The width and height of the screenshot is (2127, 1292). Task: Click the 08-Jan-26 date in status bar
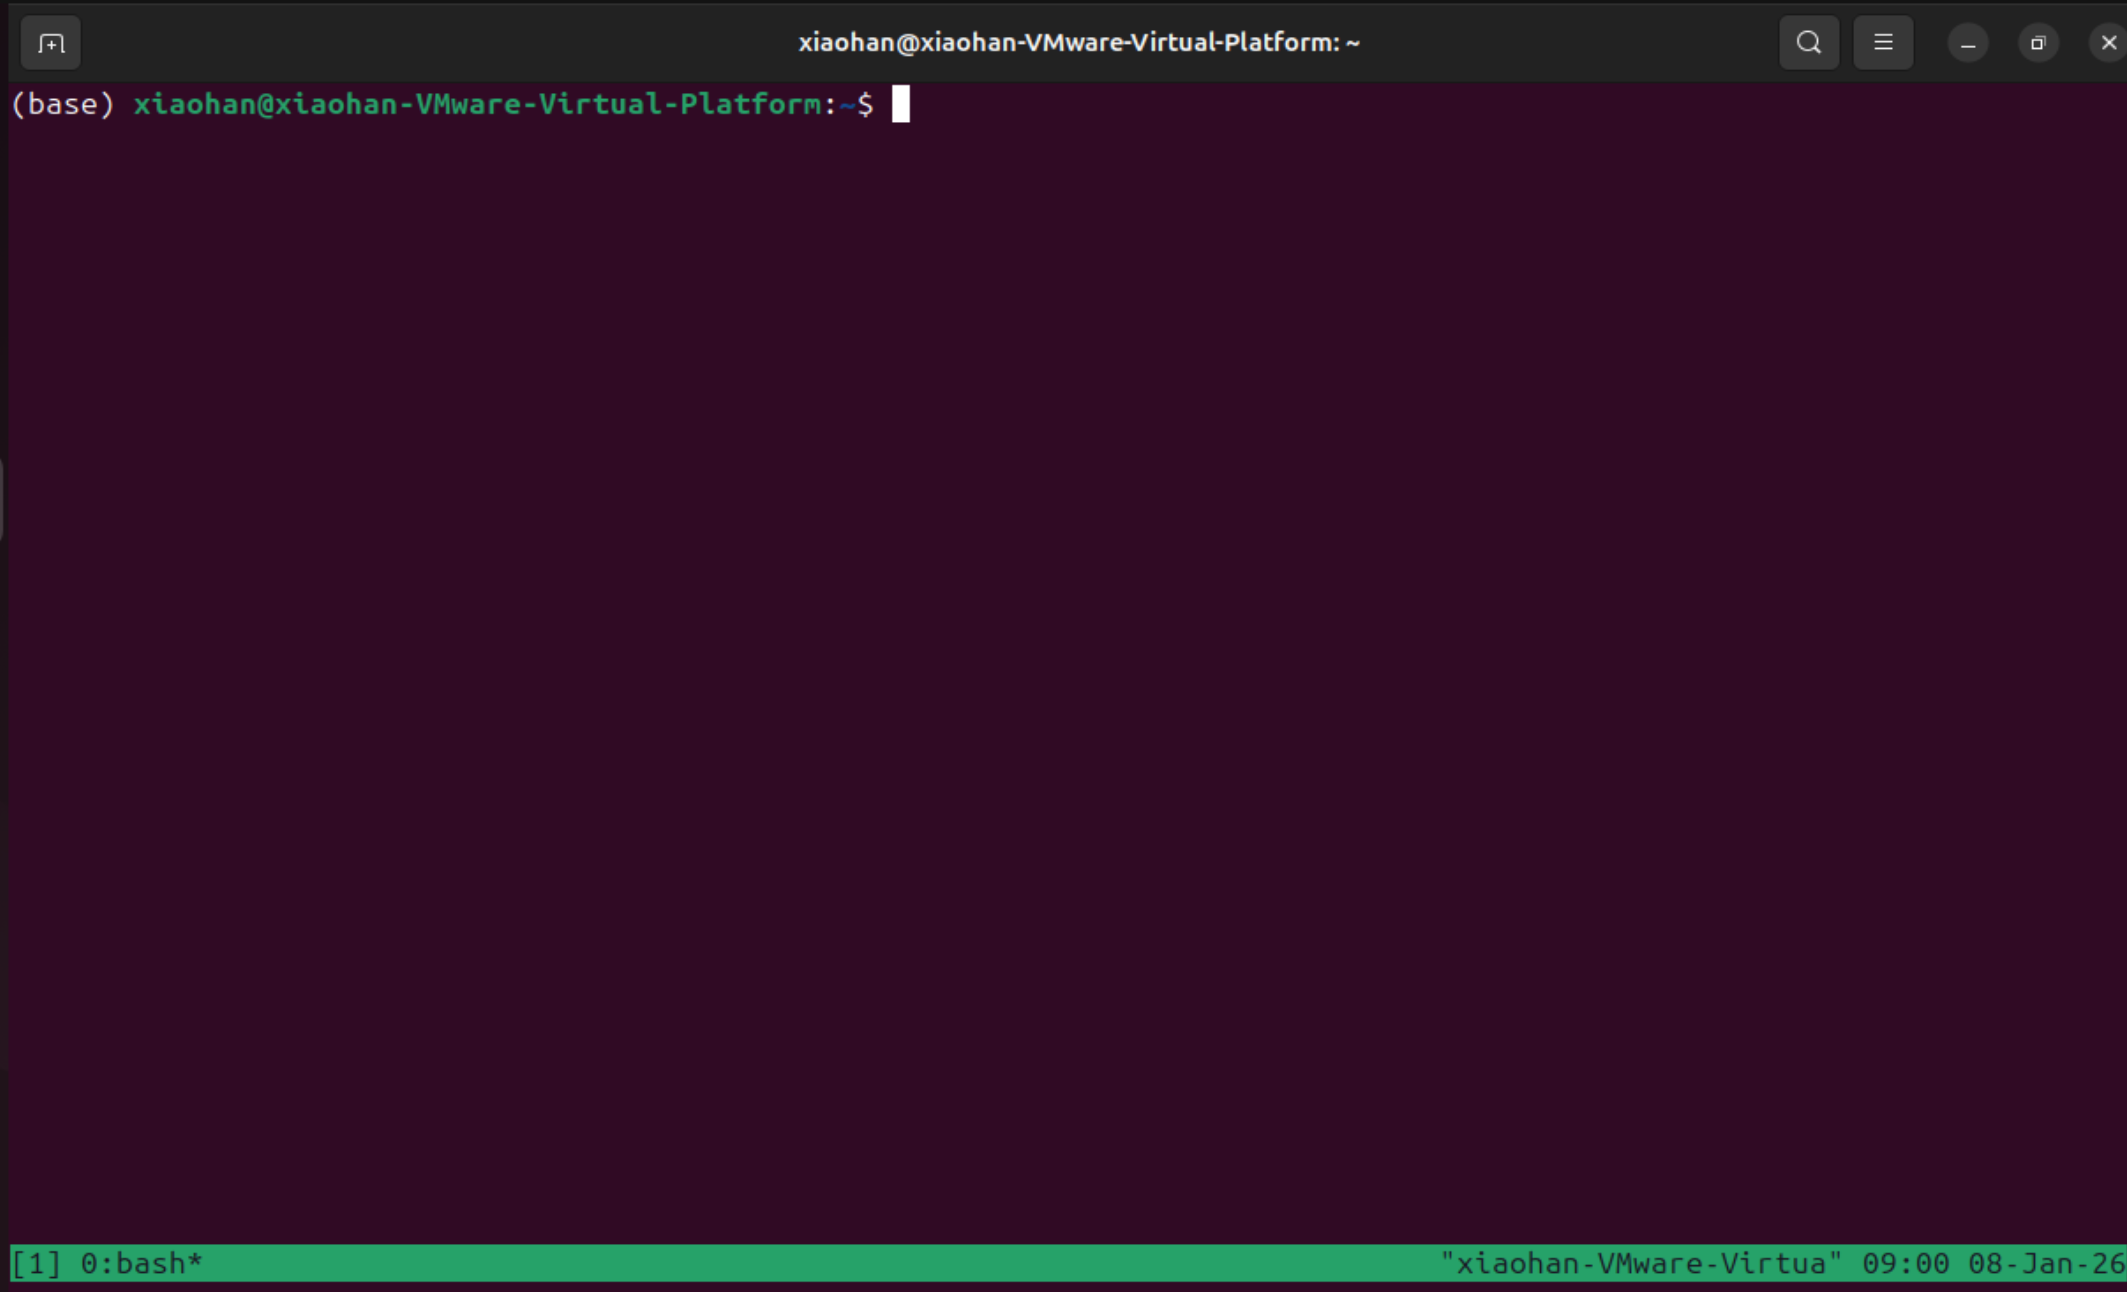(x=2045, y=1263)
